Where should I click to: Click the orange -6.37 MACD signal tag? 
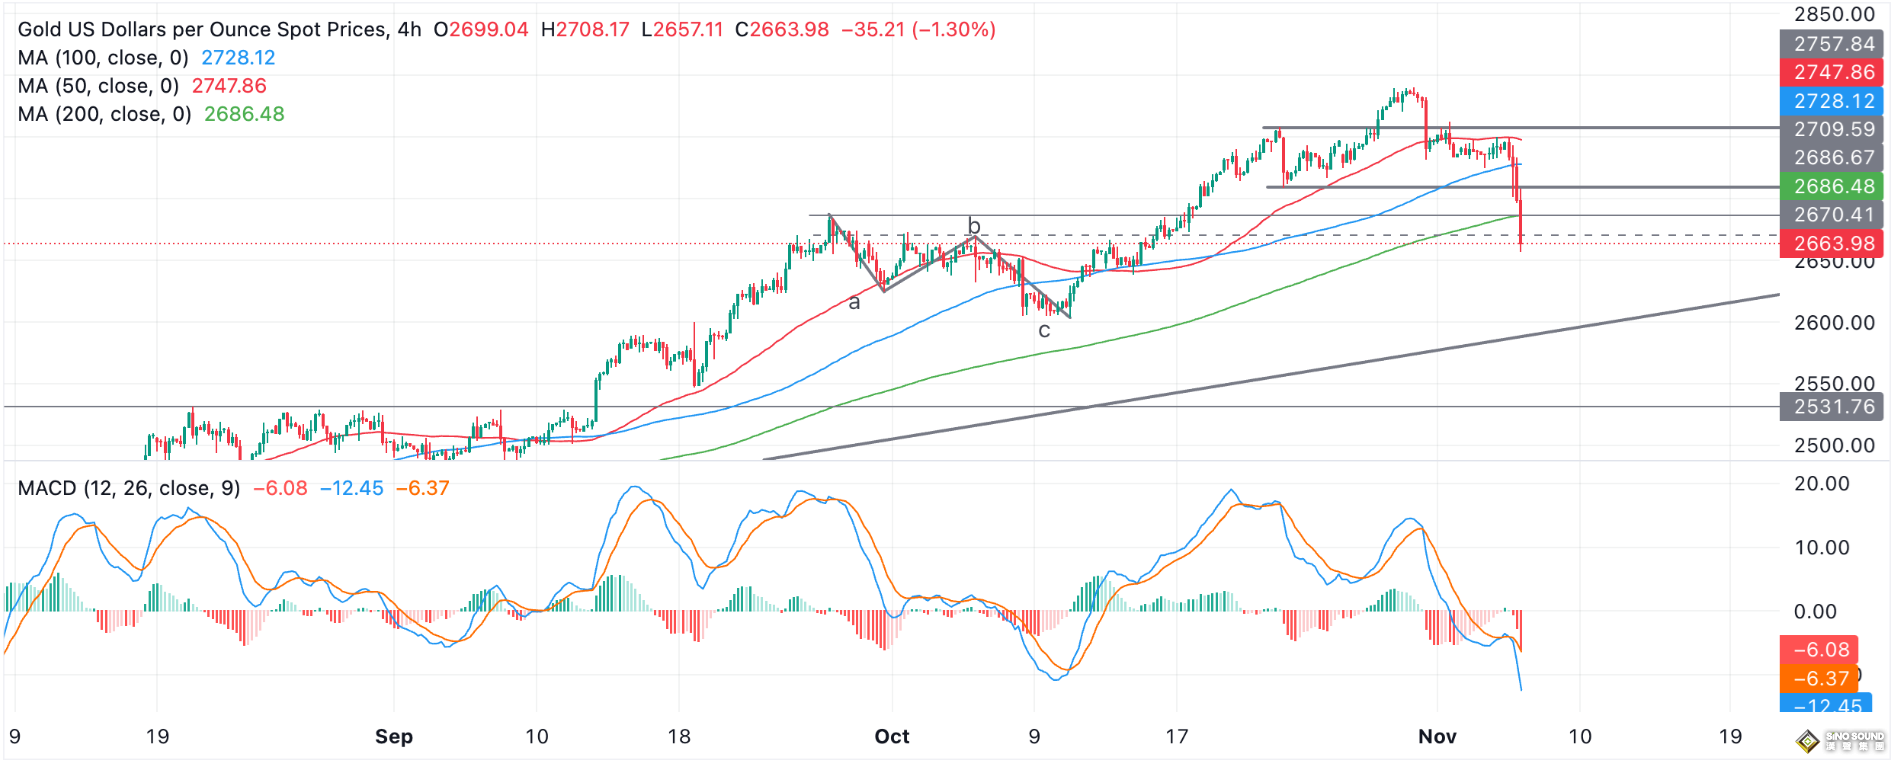pyautogui.click(x=1819, y=678)
